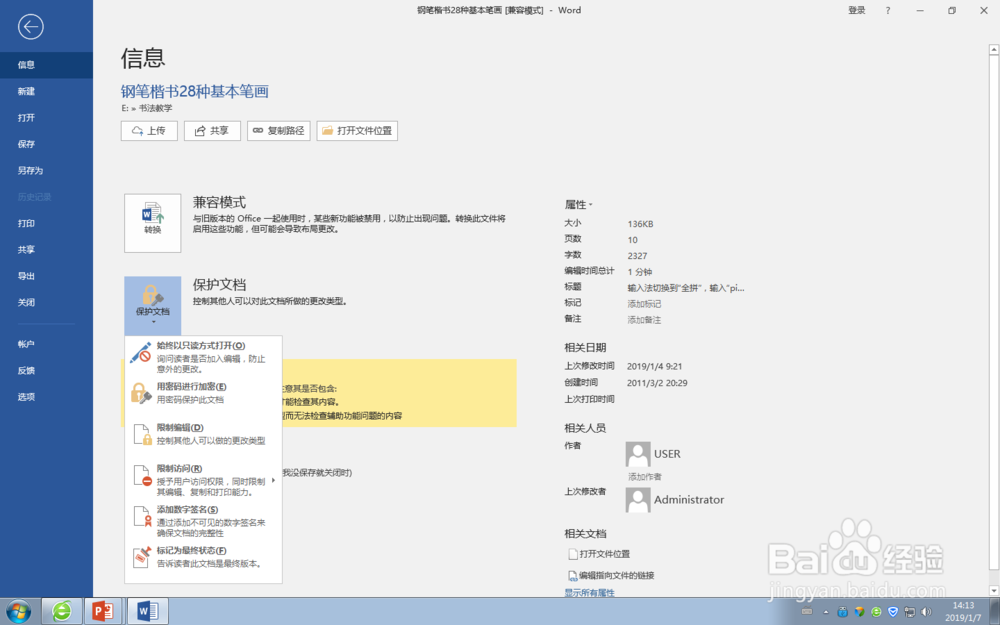This screenshot has height=625, width=1000.
Task: Click the green browser tray icon
Action: click(x=876, y=612)
